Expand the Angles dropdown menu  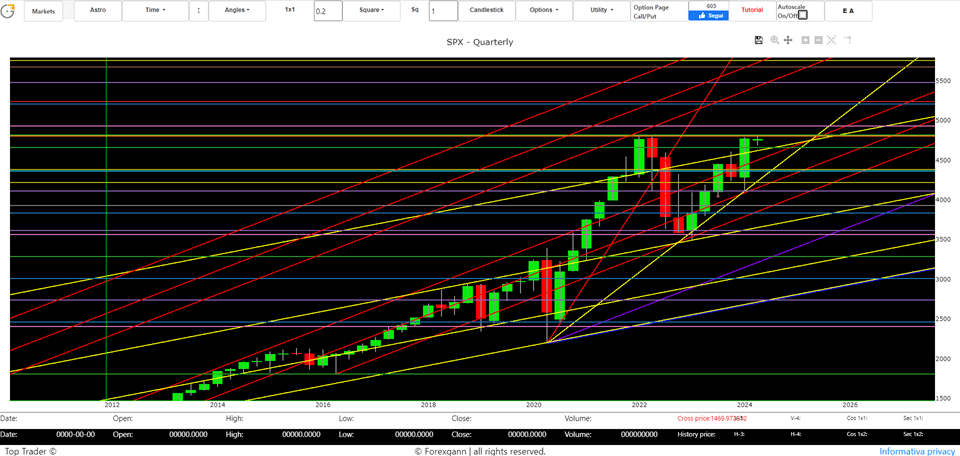238,11
